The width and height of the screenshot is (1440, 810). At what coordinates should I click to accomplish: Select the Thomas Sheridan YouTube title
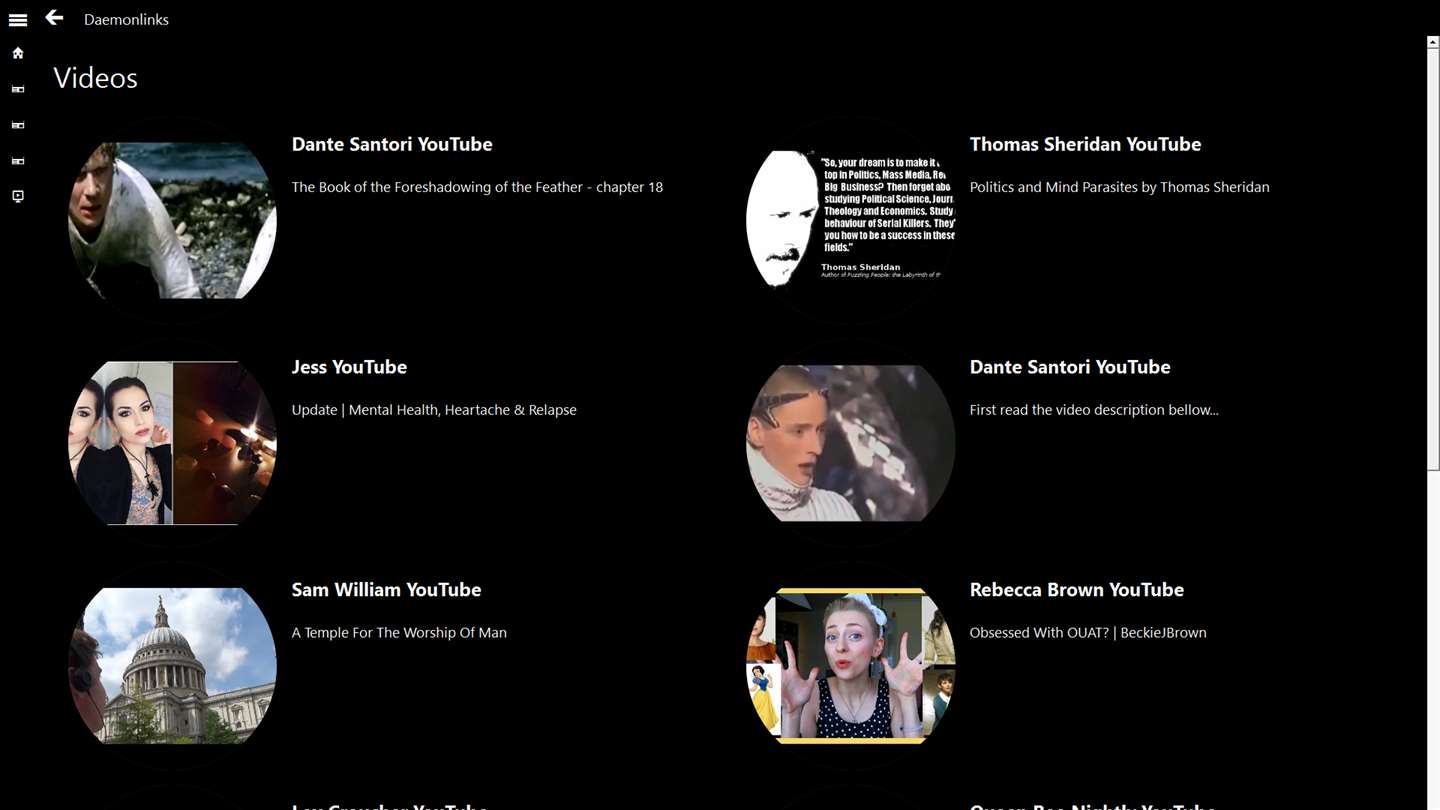1085,144
